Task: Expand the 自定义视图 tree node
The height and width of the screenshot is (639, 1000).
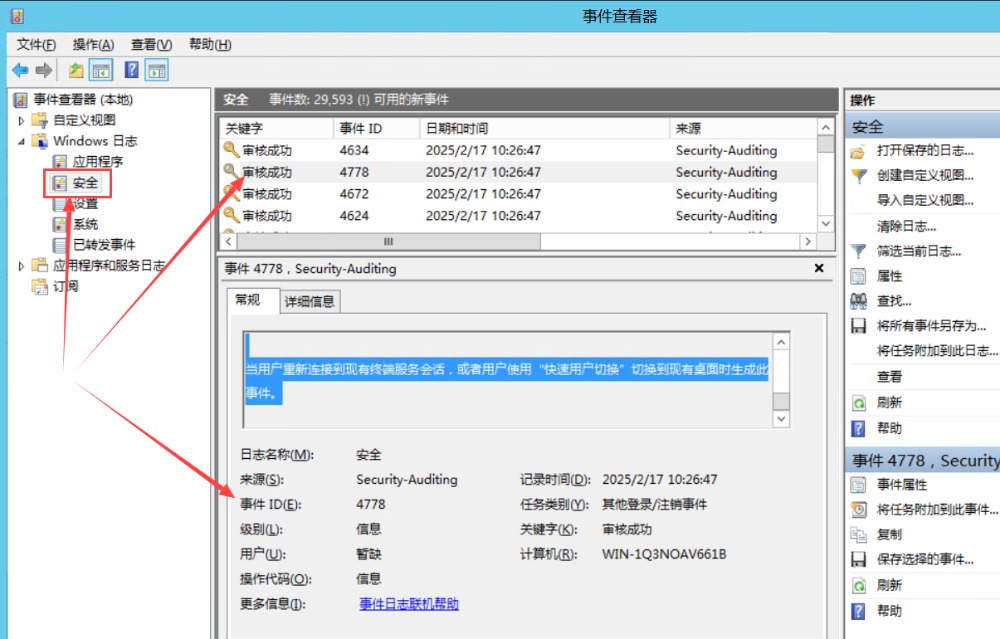Action: pos(22,120)
